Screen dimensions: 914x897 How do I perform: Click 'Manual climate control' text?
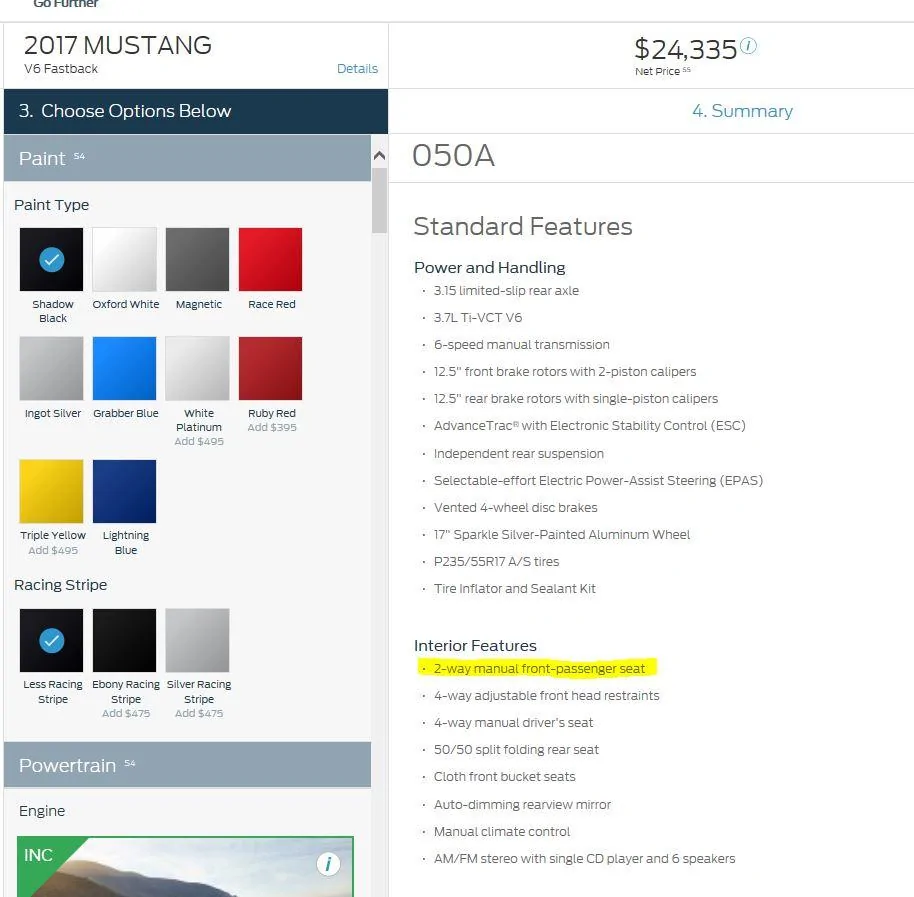[x=502, y=832]
